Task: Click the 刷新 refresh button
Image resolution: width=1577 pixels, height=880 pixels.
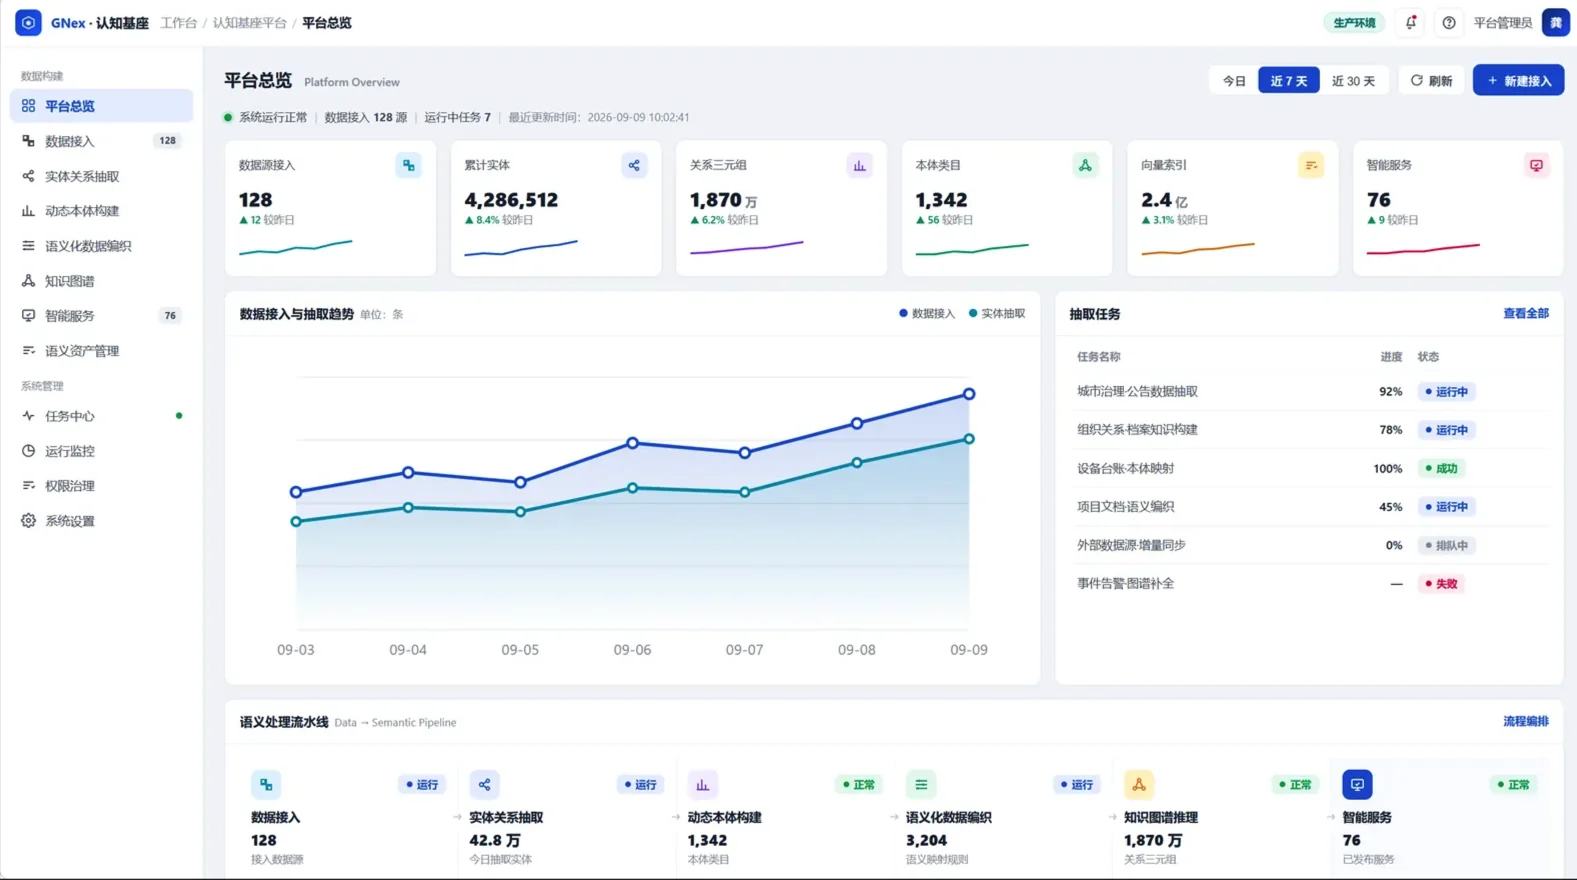Action: (1431, 81)
